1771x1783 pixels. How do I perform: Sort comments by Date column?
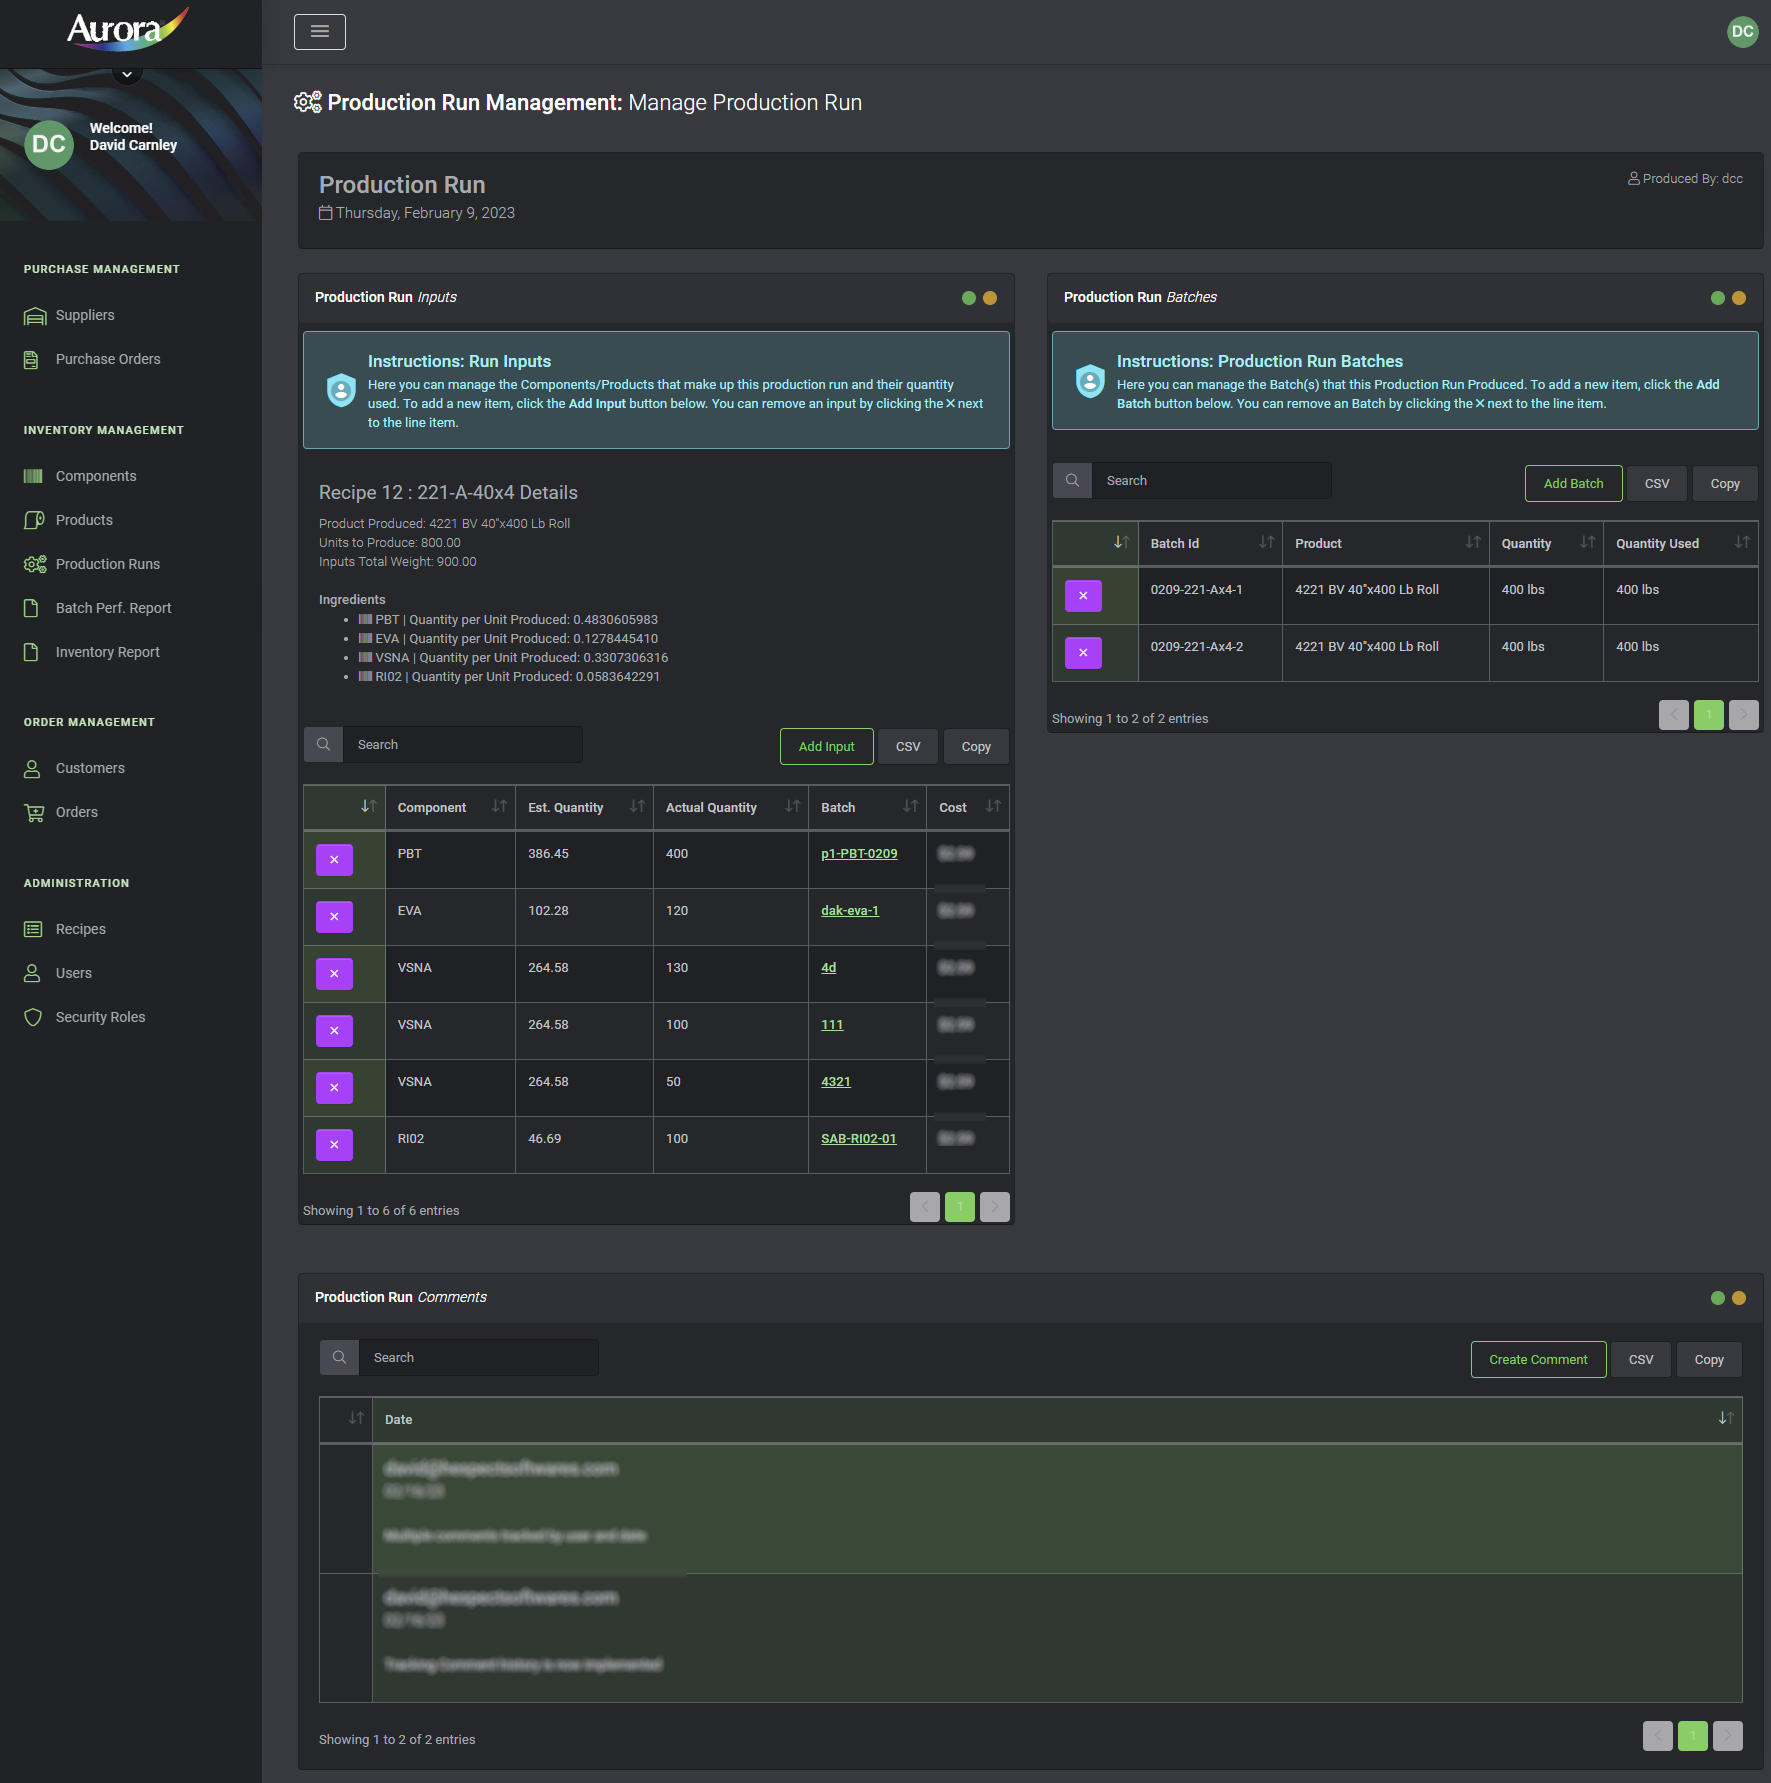tap(1057, 1420)
